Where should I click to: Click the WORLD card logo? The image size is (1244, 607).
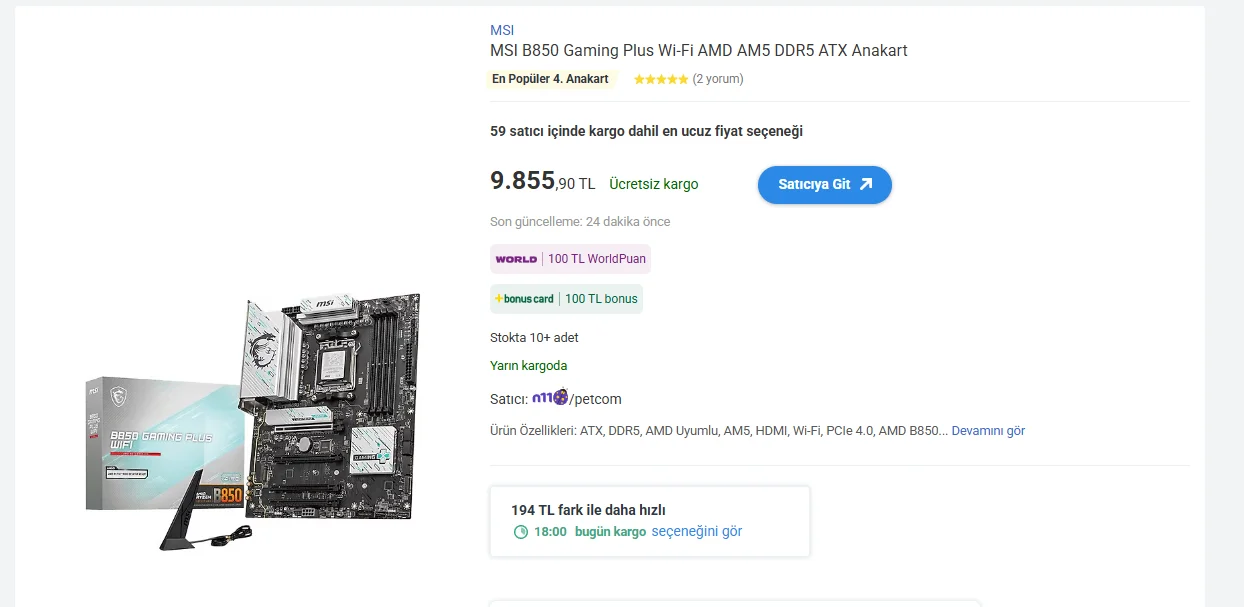click(x=516, y=259)
